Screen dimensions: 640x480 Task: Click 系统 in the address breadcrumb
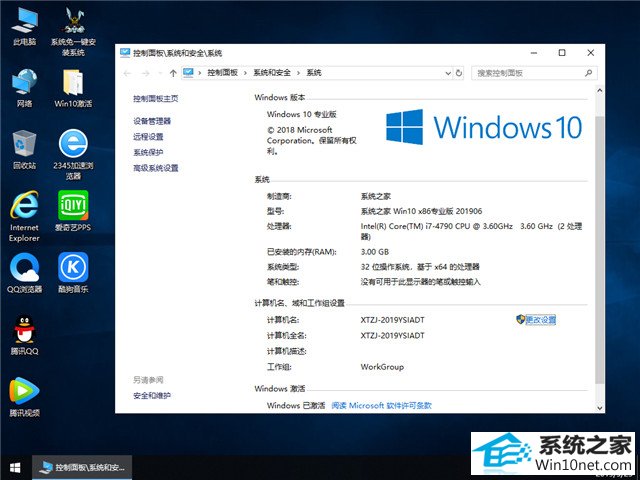click(314, 73)
